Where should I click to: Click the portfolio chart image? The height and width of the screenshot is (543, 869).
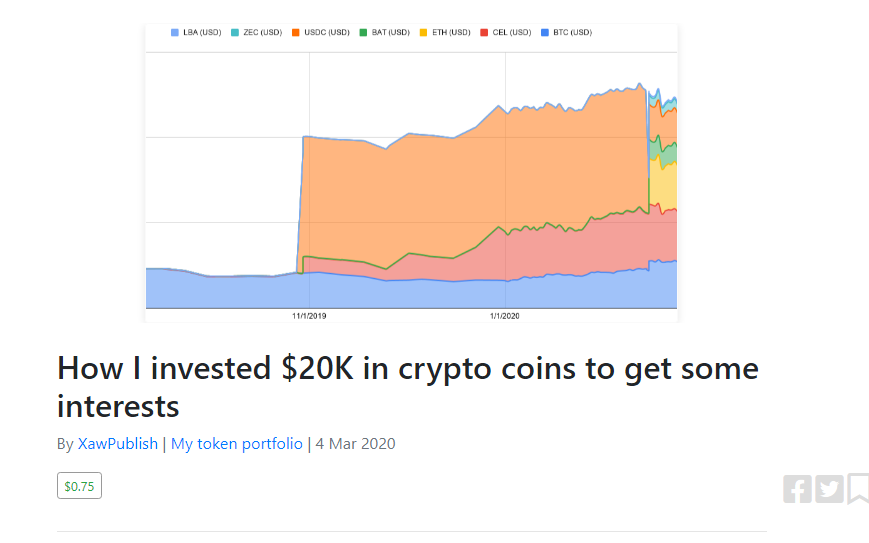[411, 173]
